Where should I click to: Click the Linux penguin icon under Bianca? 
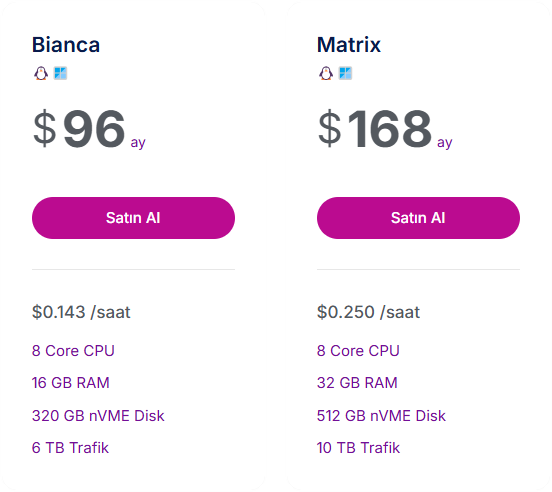[41, 74]
